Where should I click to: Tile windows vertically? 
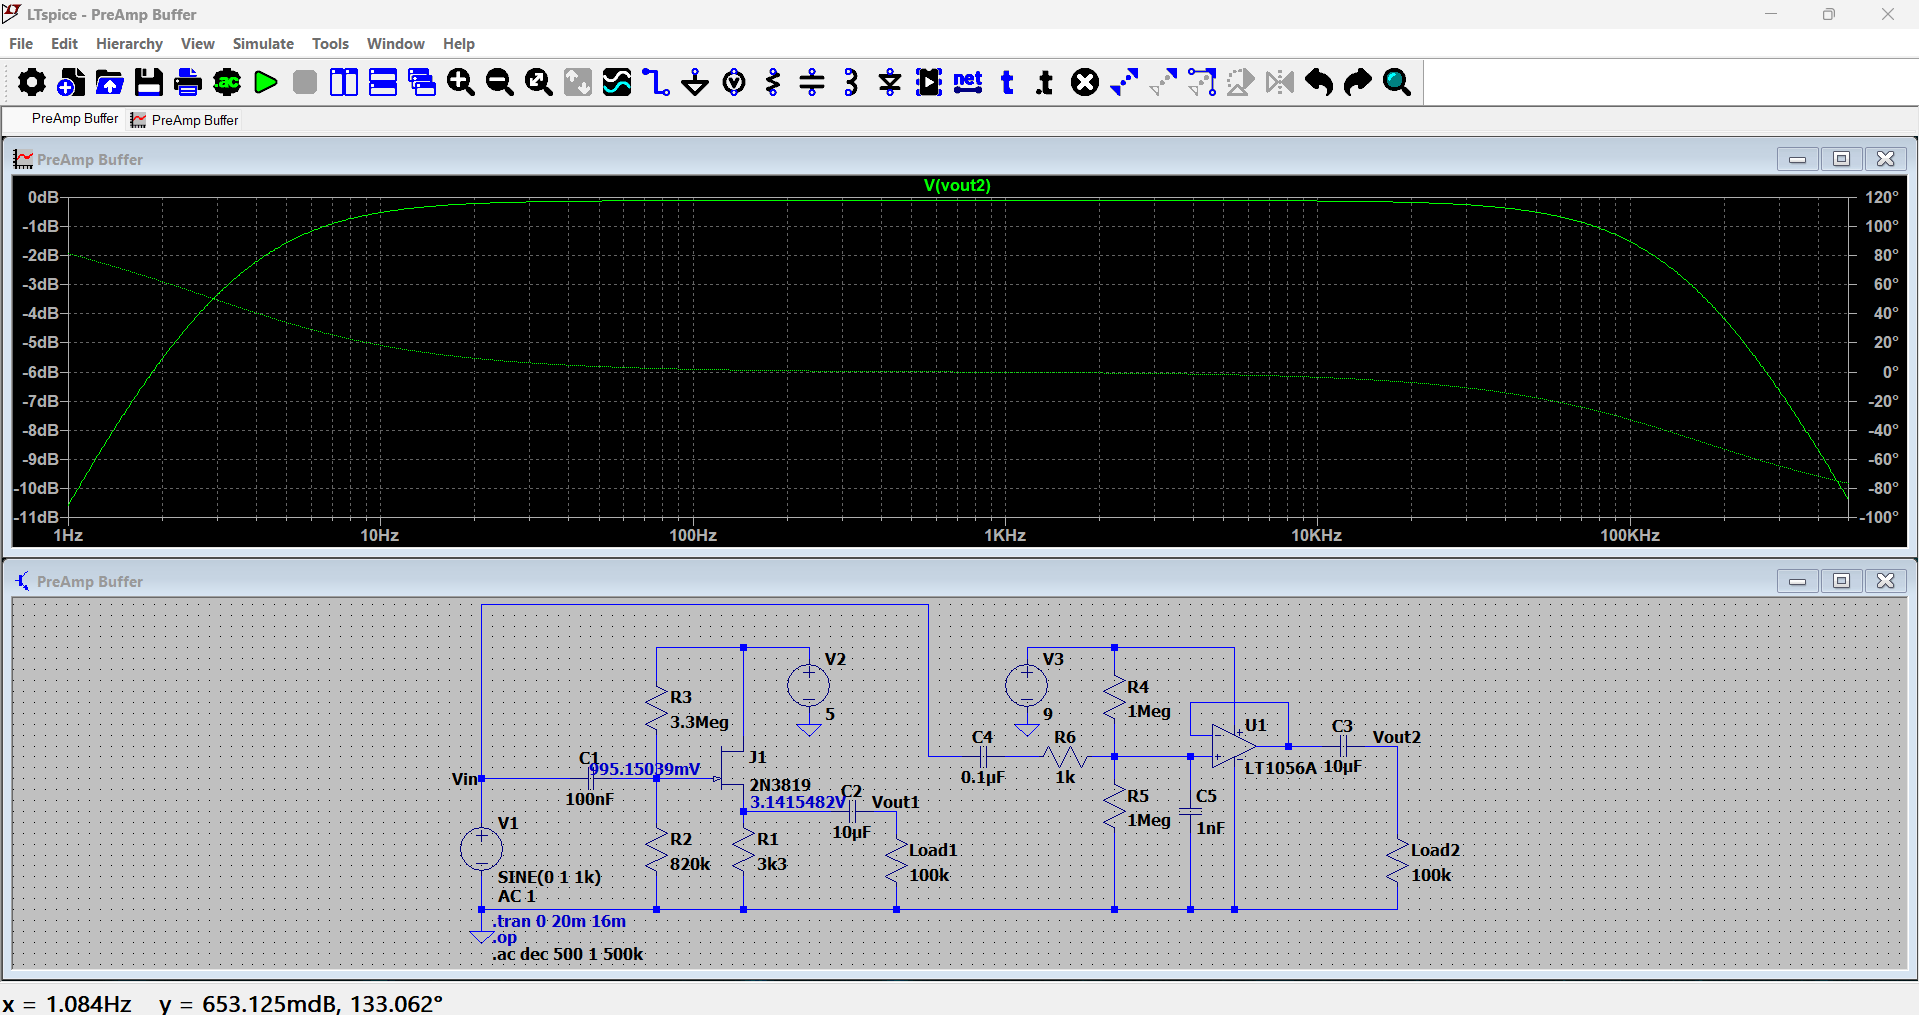[344, 82]
